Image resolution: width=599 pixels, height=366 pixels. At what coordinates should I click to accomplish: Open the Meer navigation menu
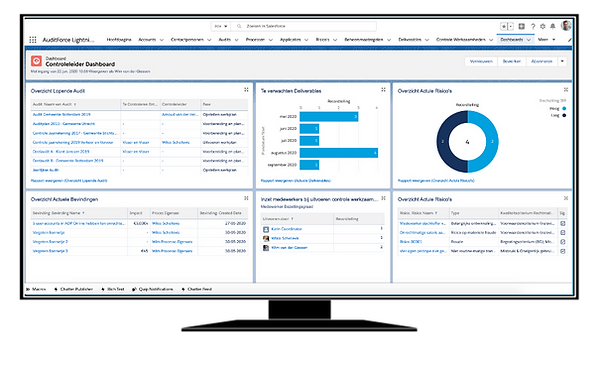tap(546, 40)
